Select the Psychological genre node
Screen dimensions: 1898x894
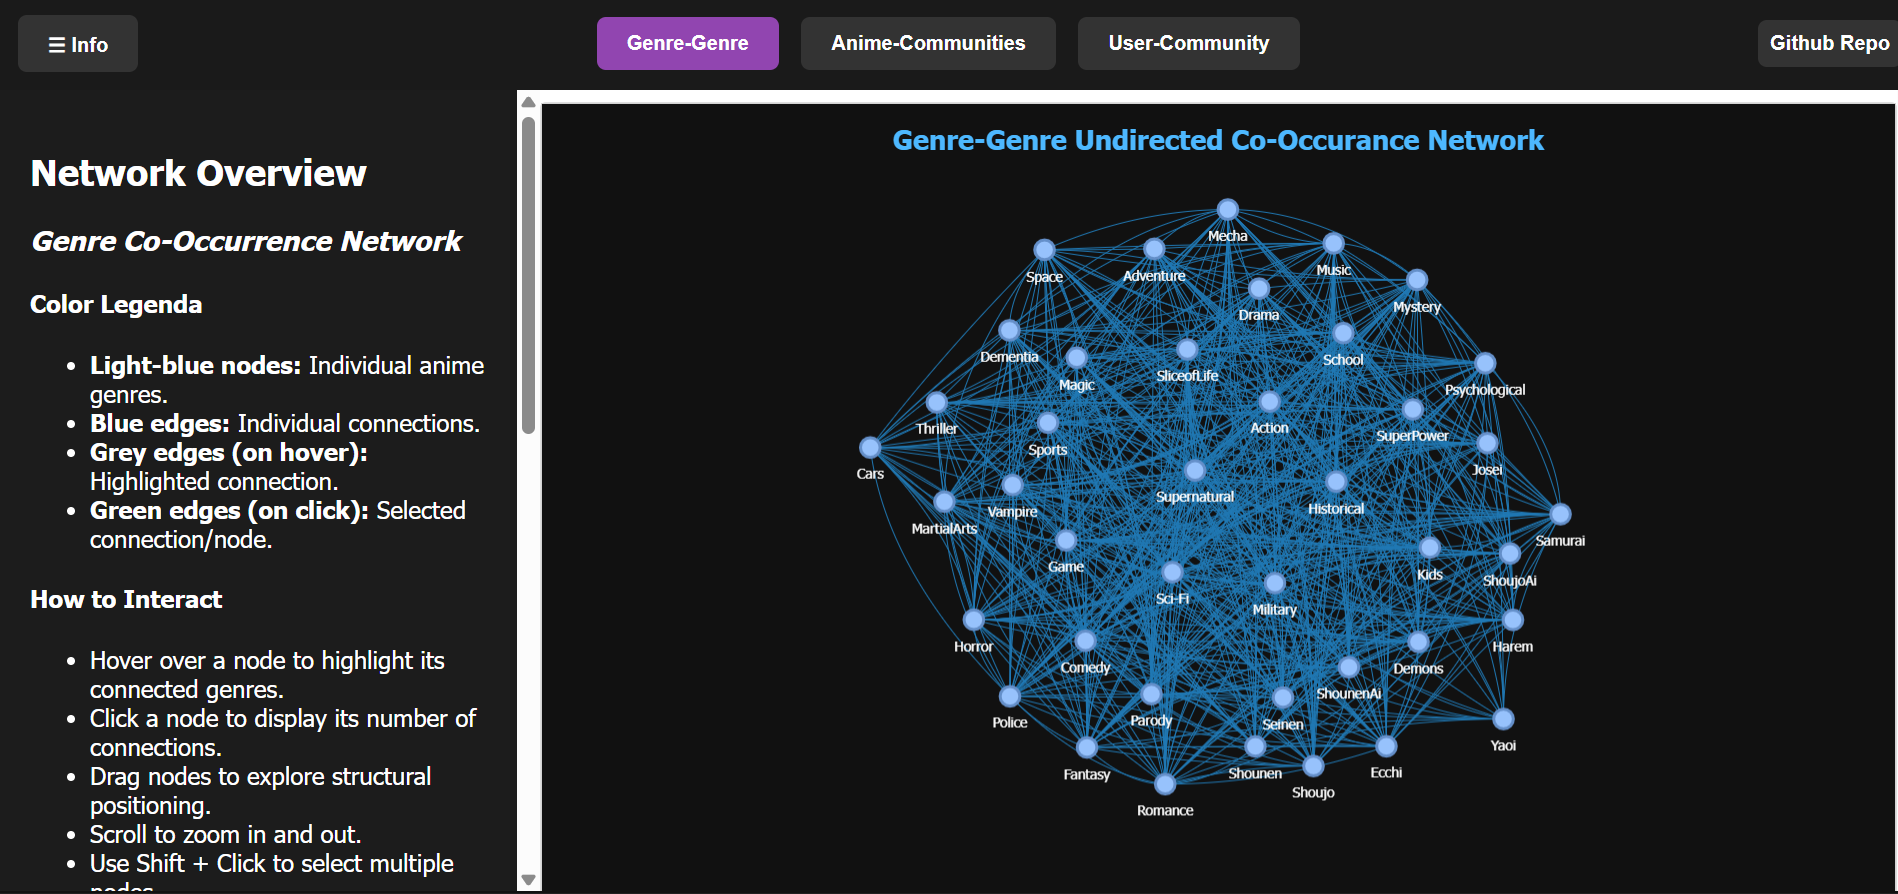click(1485, 363)
